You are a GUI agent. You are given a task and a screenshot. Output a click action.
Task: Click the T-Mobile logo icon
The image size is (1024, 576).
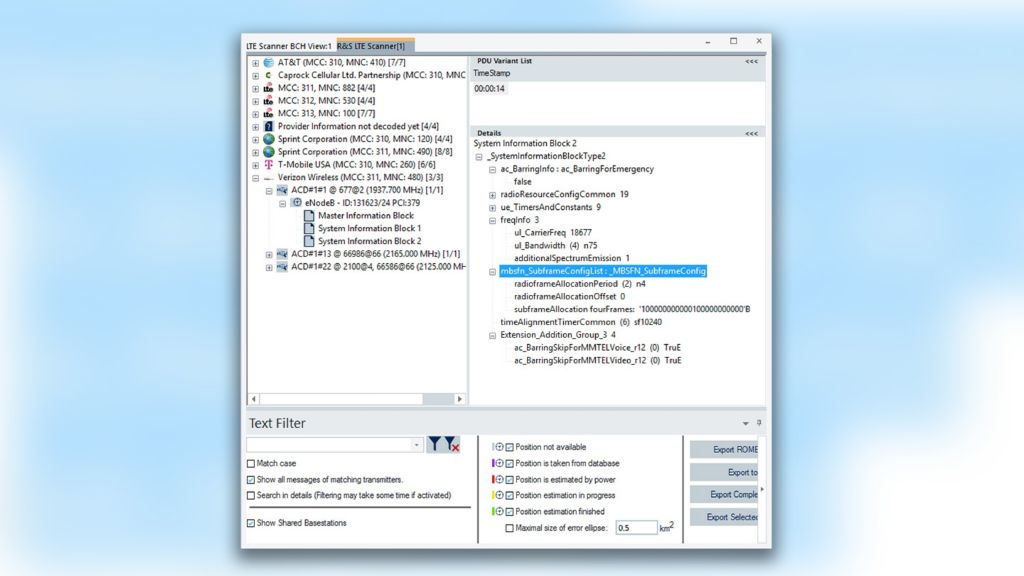pos(269,164)
